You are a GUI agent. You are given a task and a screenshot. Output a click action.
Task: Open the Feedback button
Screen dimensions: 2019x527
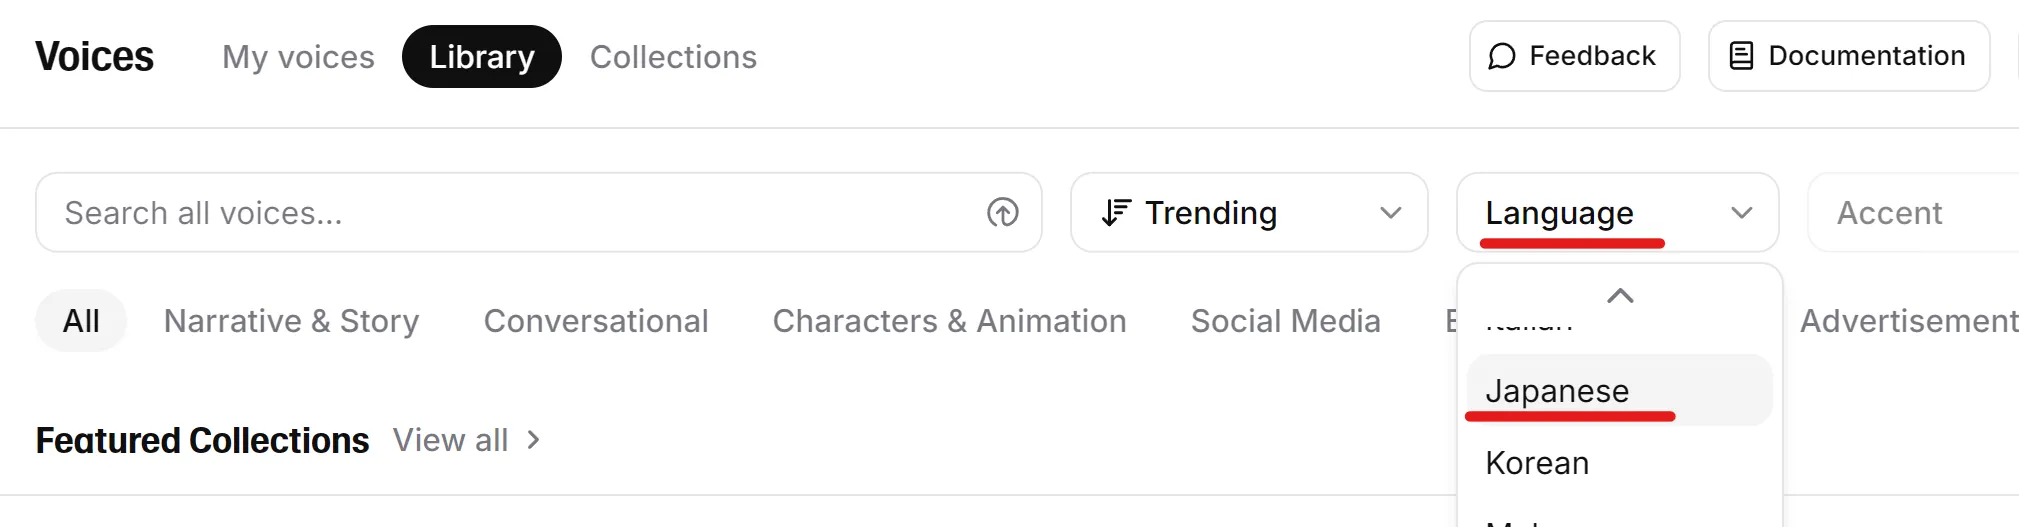point(1574,56)
